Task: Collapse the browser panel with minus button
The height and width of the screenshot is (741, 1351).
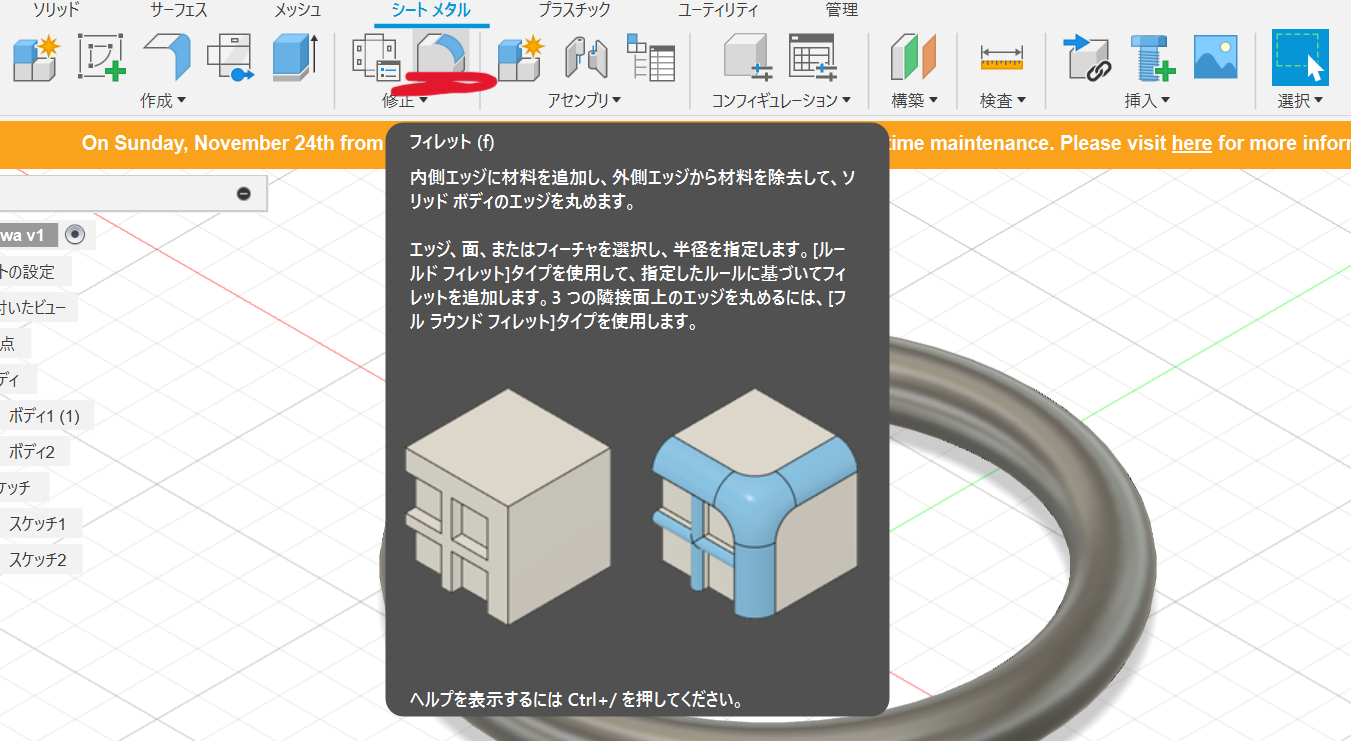Action: [x=244, y=193]
